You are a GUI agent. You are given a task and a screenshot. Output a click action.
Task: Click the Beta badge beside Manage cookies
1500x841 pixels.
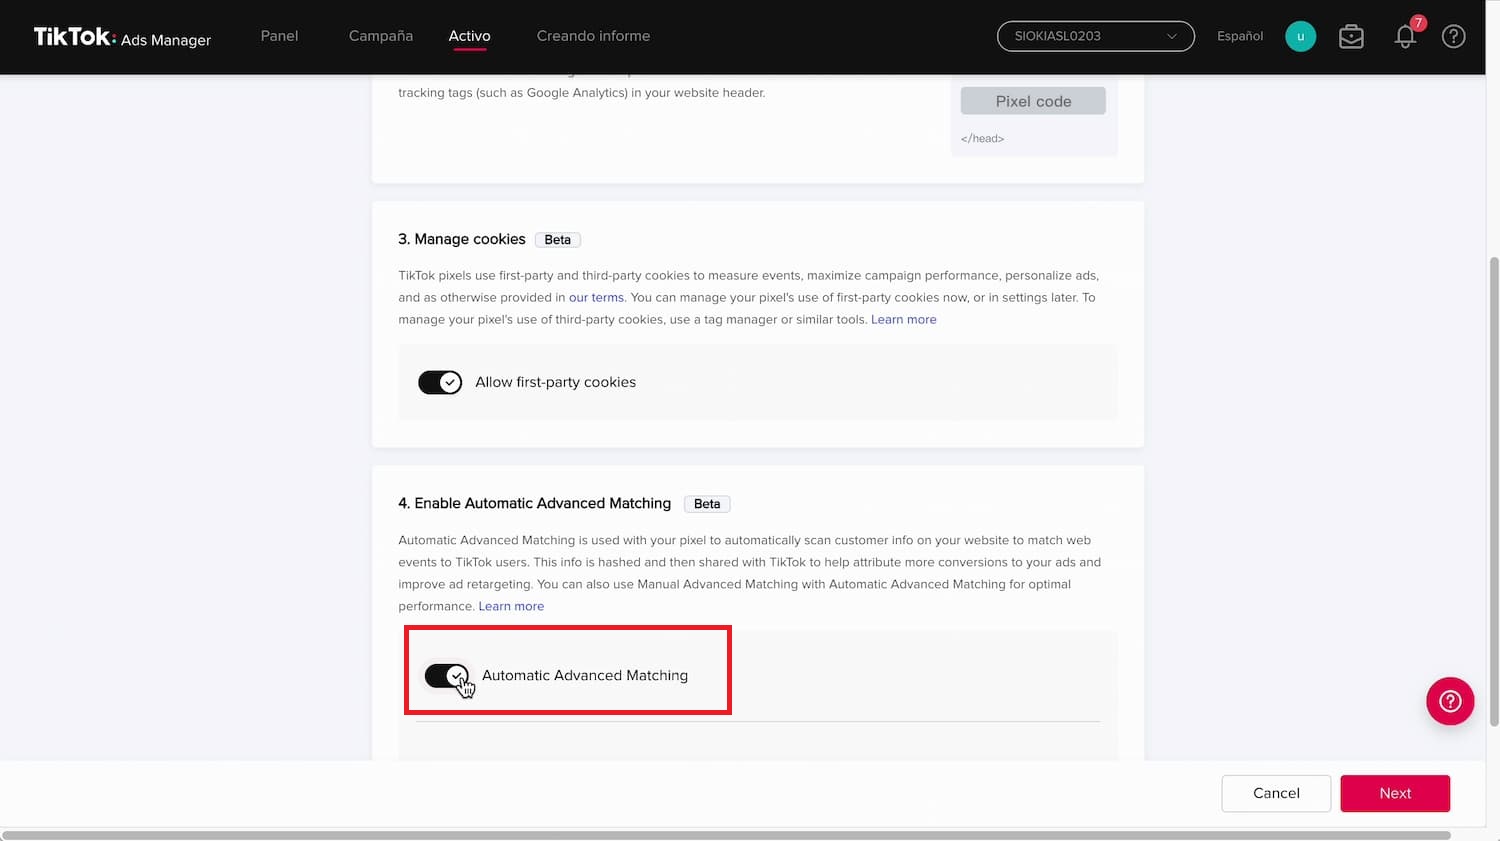[x=558, y=240]
